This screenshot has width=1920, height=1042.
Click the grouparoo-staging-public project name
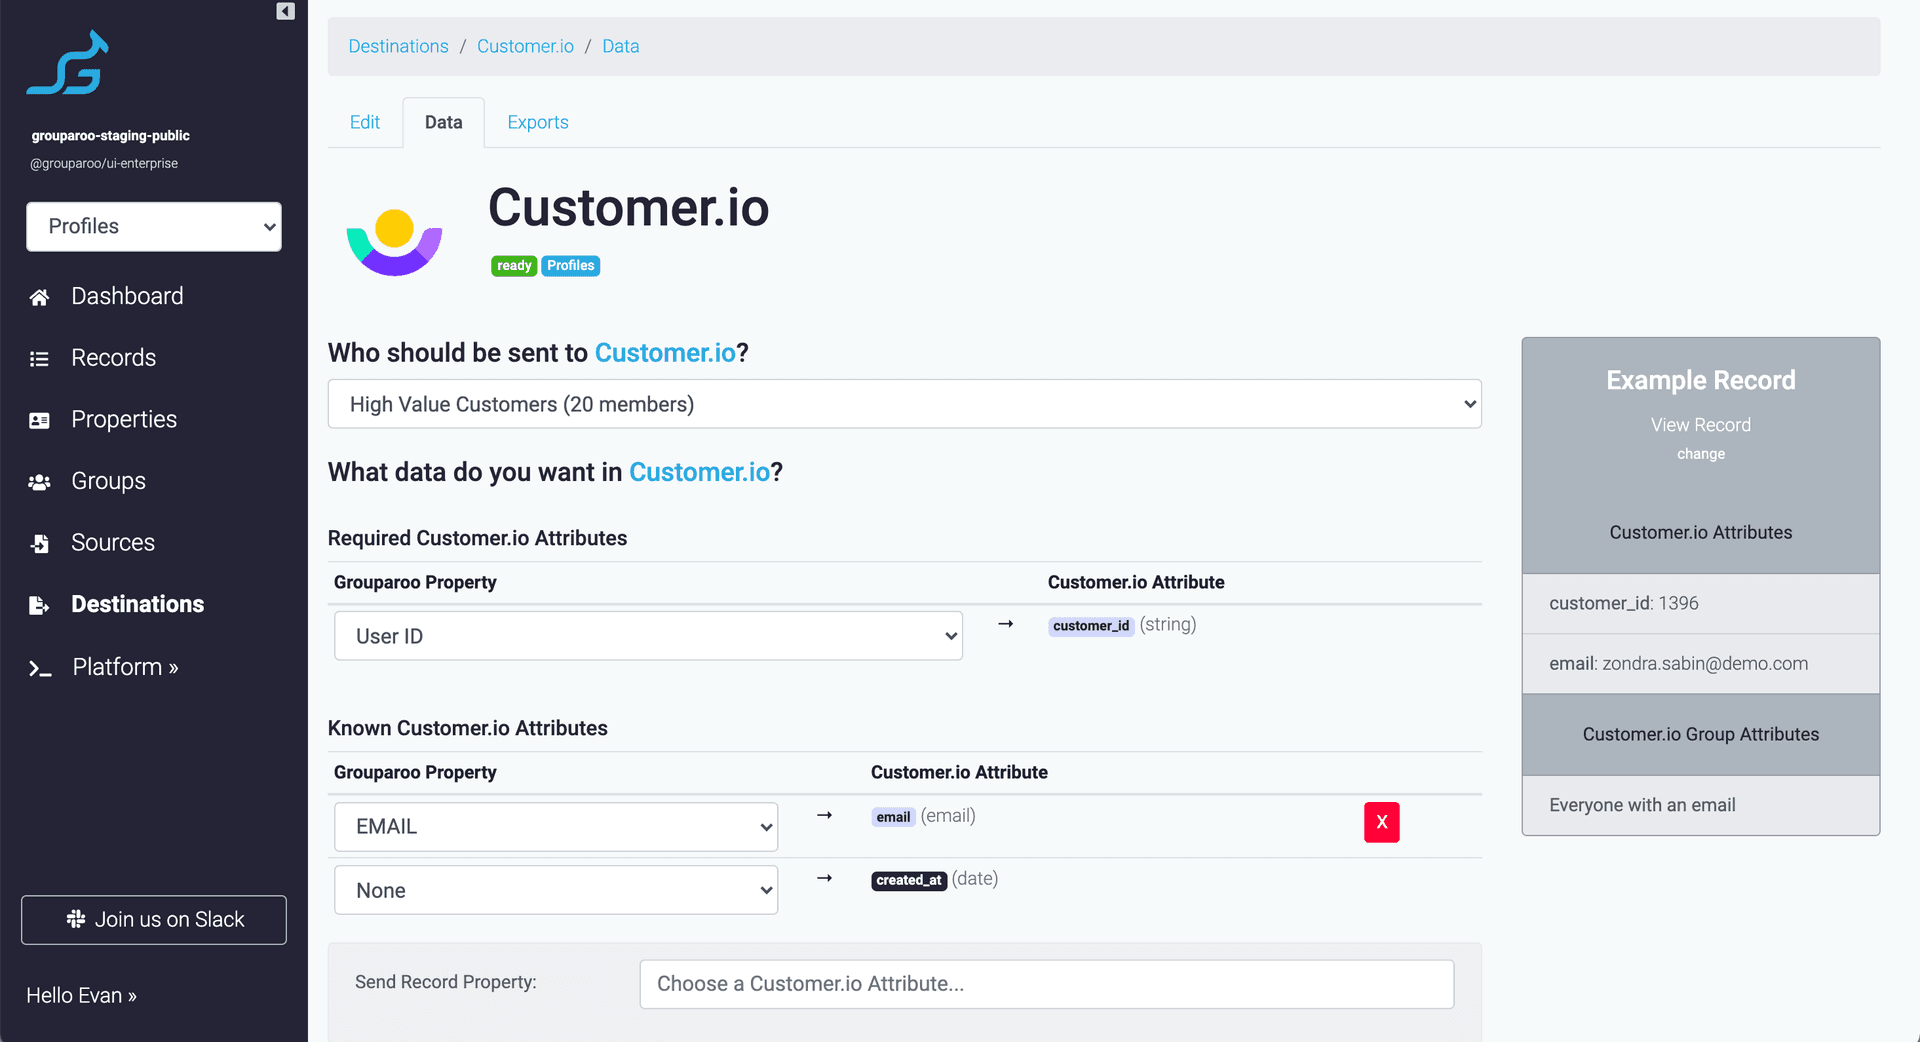tap(110, 136)
